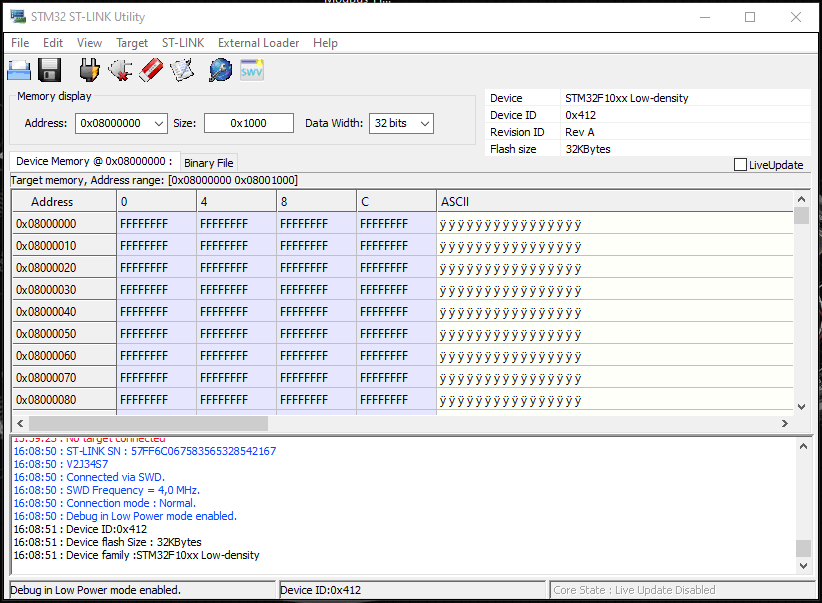This screenshot has width=822, height=603.
Task: Click column header C in memory grid
Action: [396, 201]
